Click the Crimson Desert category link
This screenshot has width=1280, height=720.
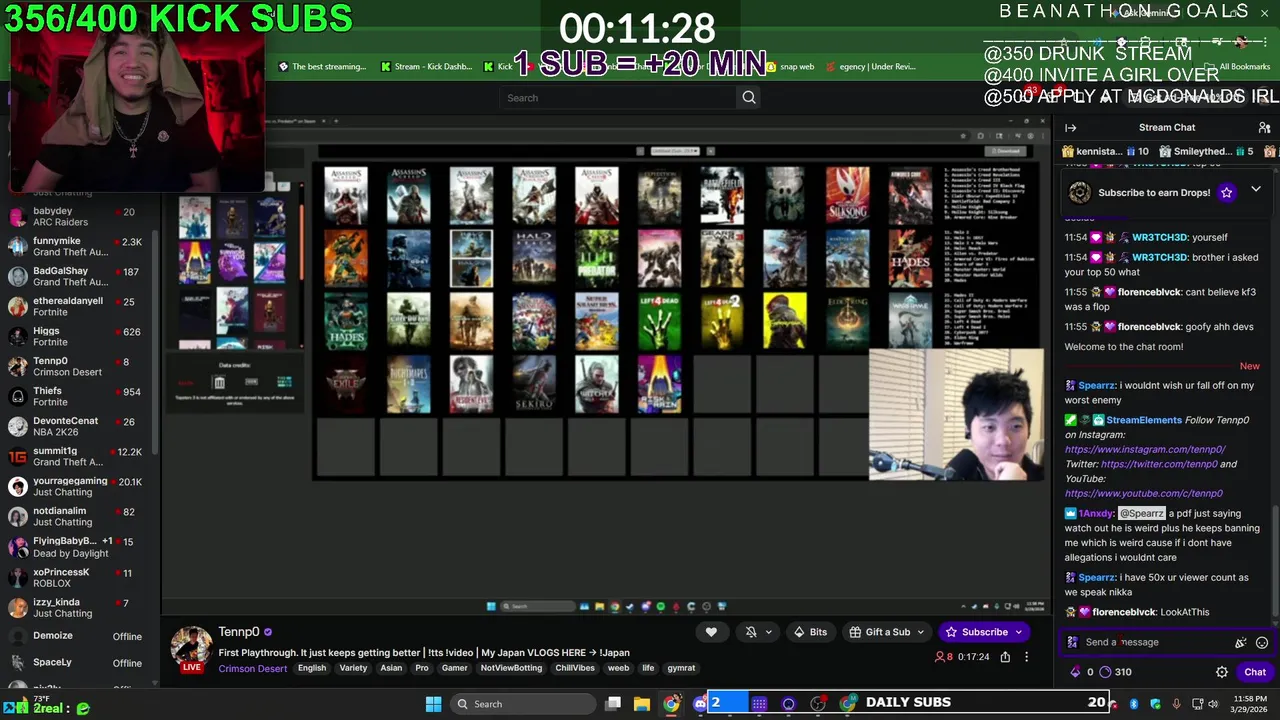[253, 668]
